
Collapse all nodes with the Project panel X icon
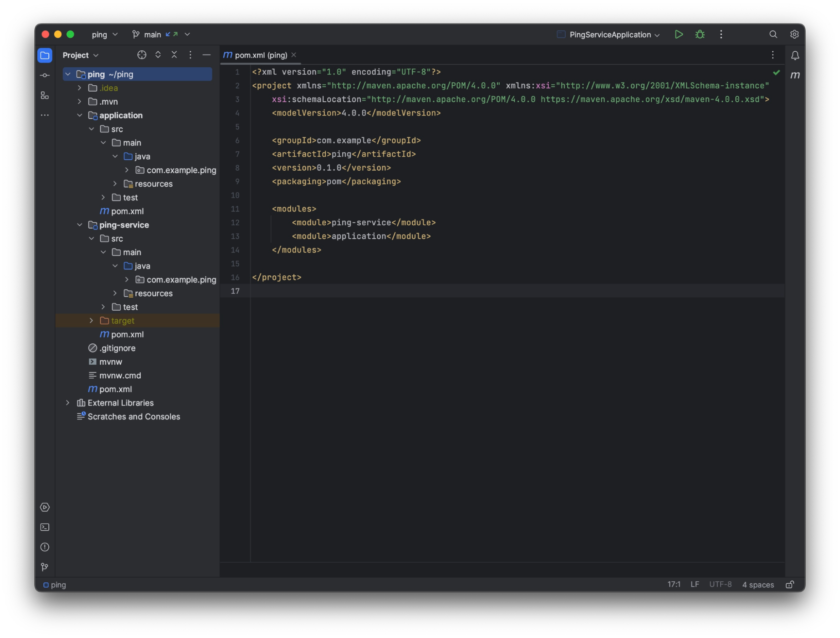coord(175,55)
